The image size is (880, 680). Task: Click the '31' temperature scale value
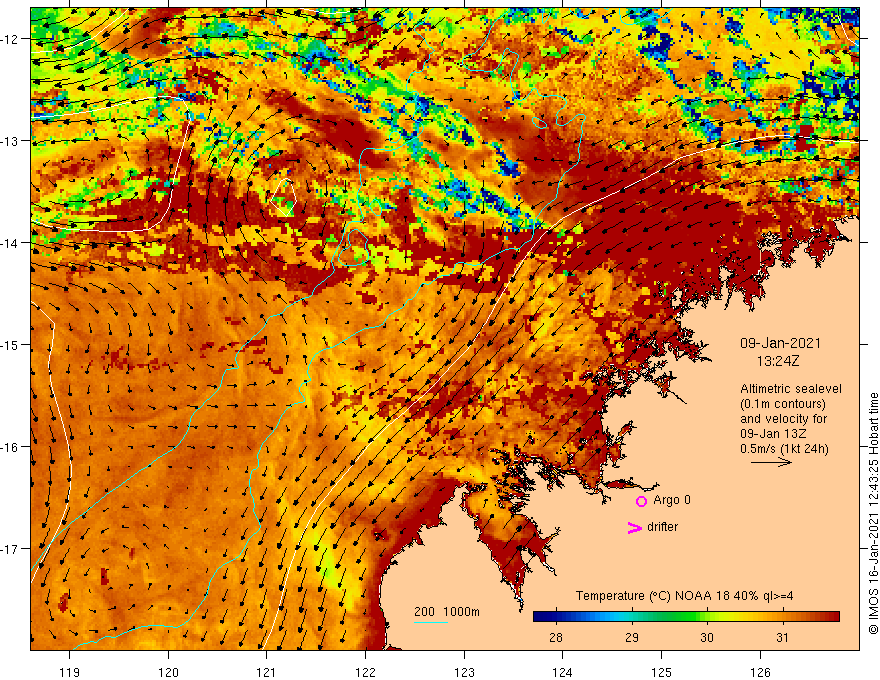(x=782, y=637)
